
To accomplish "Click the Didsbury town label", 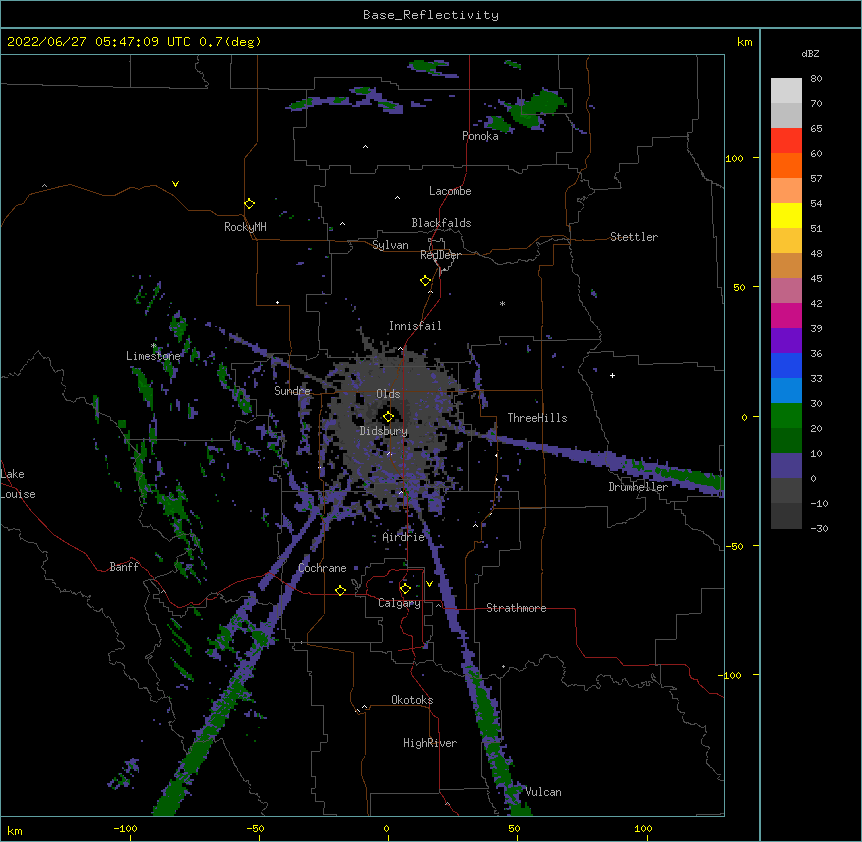I will click(x=384, y=431).
